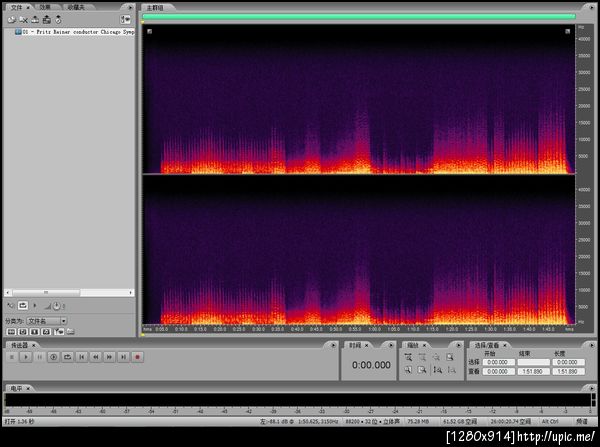Adjust the preview volume knob
600x447 pixels.
(x=56, y=306)
